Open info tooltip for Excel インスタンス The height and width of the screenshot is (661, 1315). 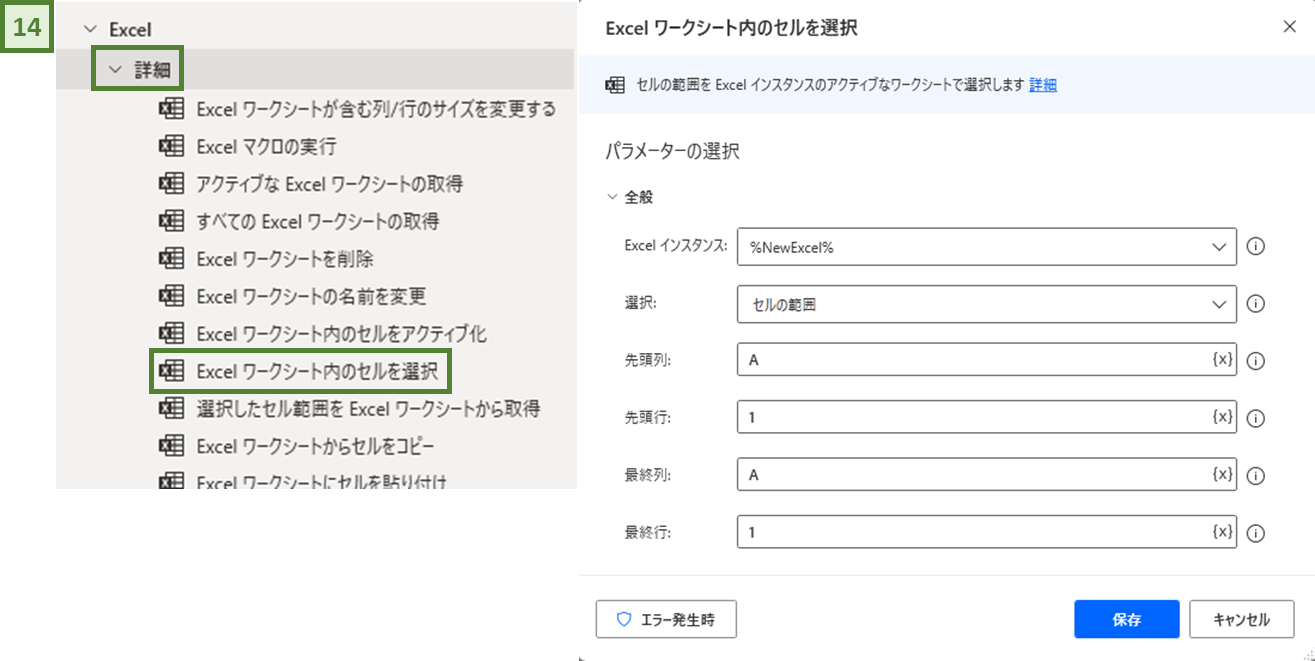click(x=1257, y=246)
